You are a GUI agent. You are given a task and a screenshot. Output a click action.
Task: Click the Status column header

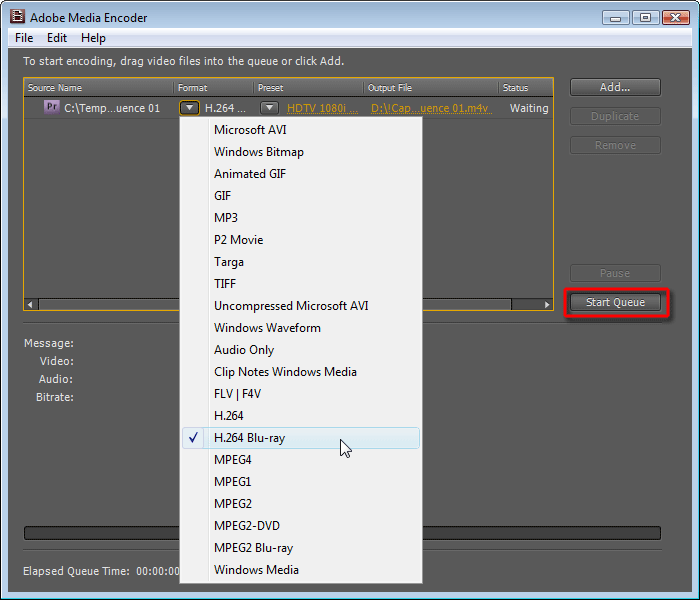pos(525,88)
